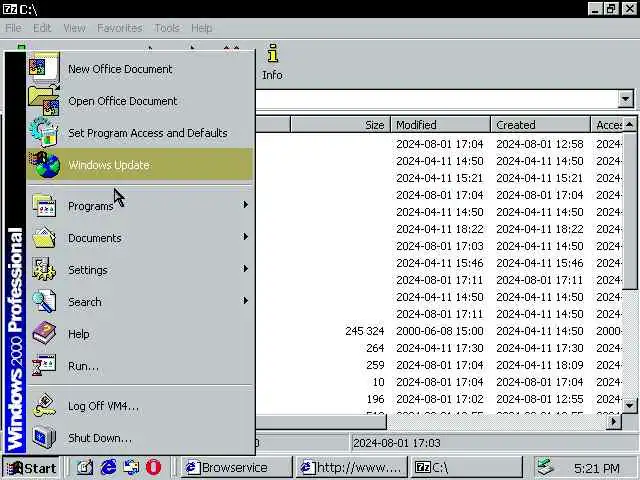Open the Programs submenu
The height and width of the screenshot is (480, 640).
140,206
